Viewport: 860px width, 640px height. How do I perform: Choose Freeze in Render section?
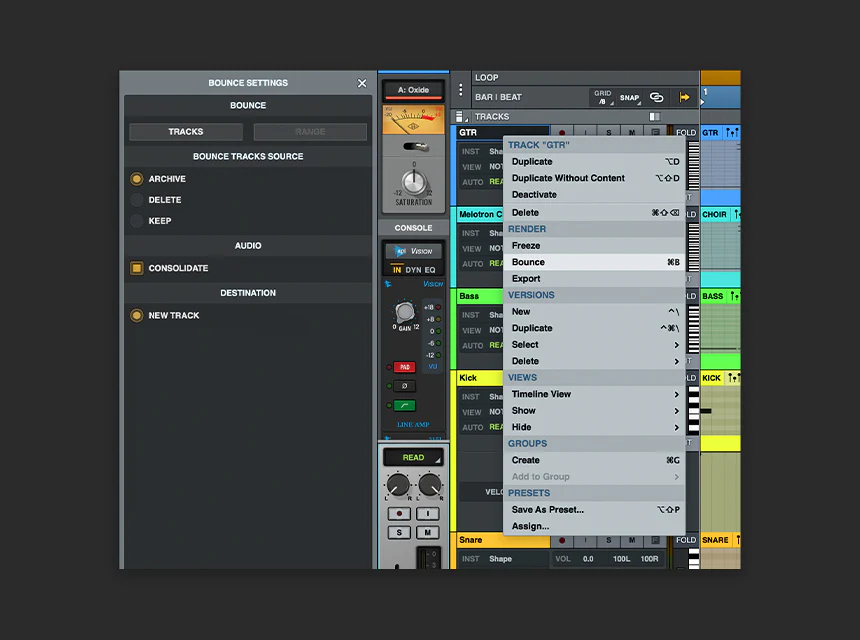point(595,246)
